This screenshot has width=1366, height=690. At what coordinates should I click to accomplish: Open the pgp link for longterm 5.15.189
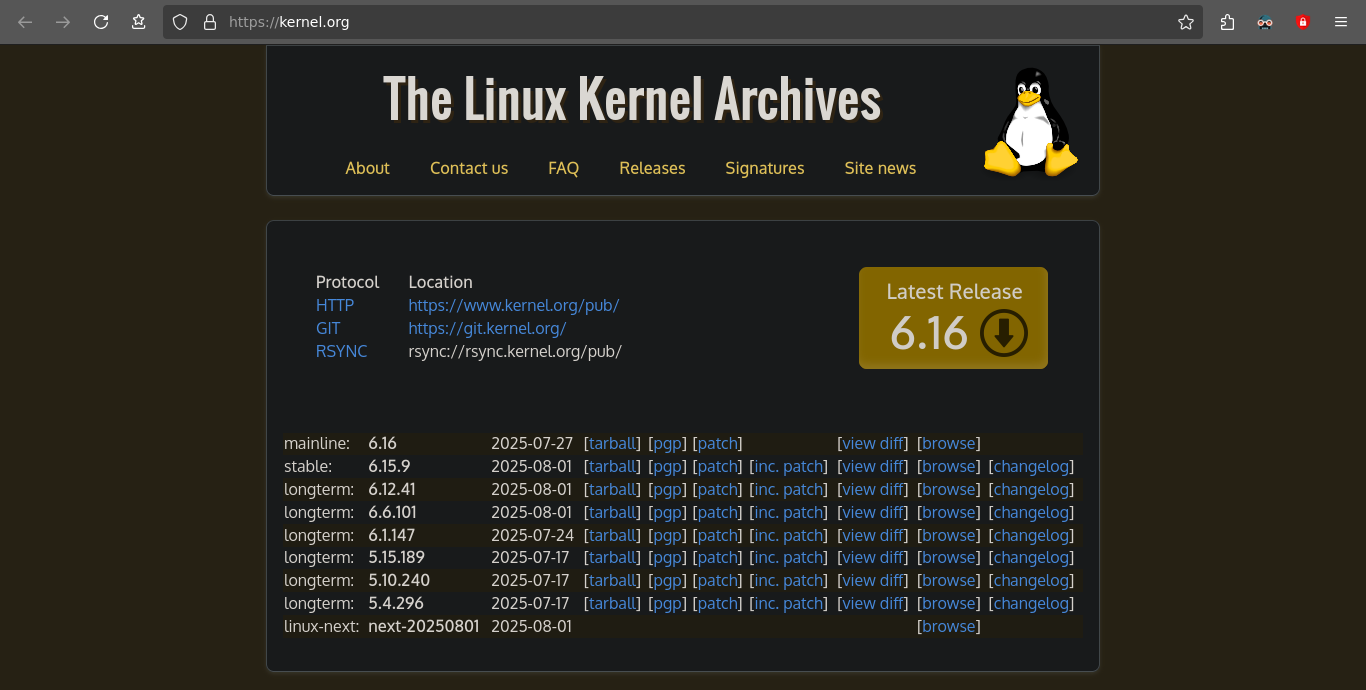click(668, 557)
